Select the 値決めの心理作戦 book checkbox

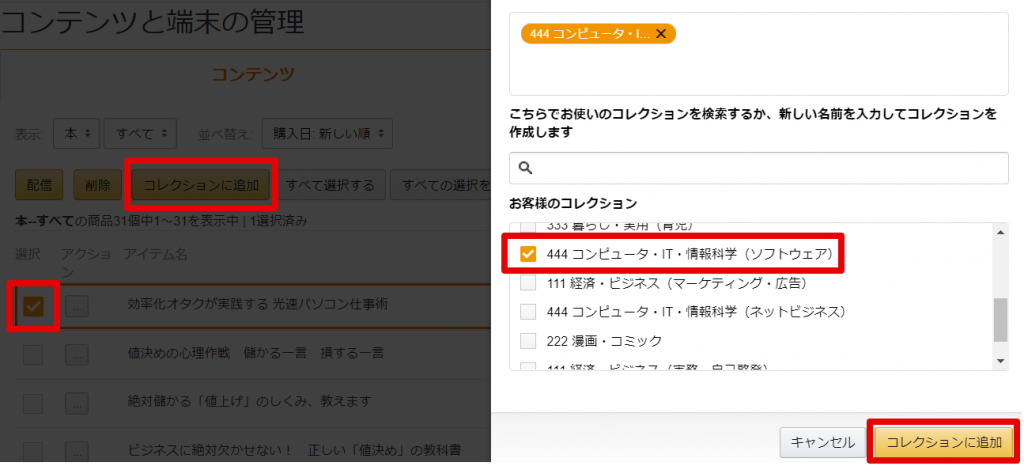33,355
